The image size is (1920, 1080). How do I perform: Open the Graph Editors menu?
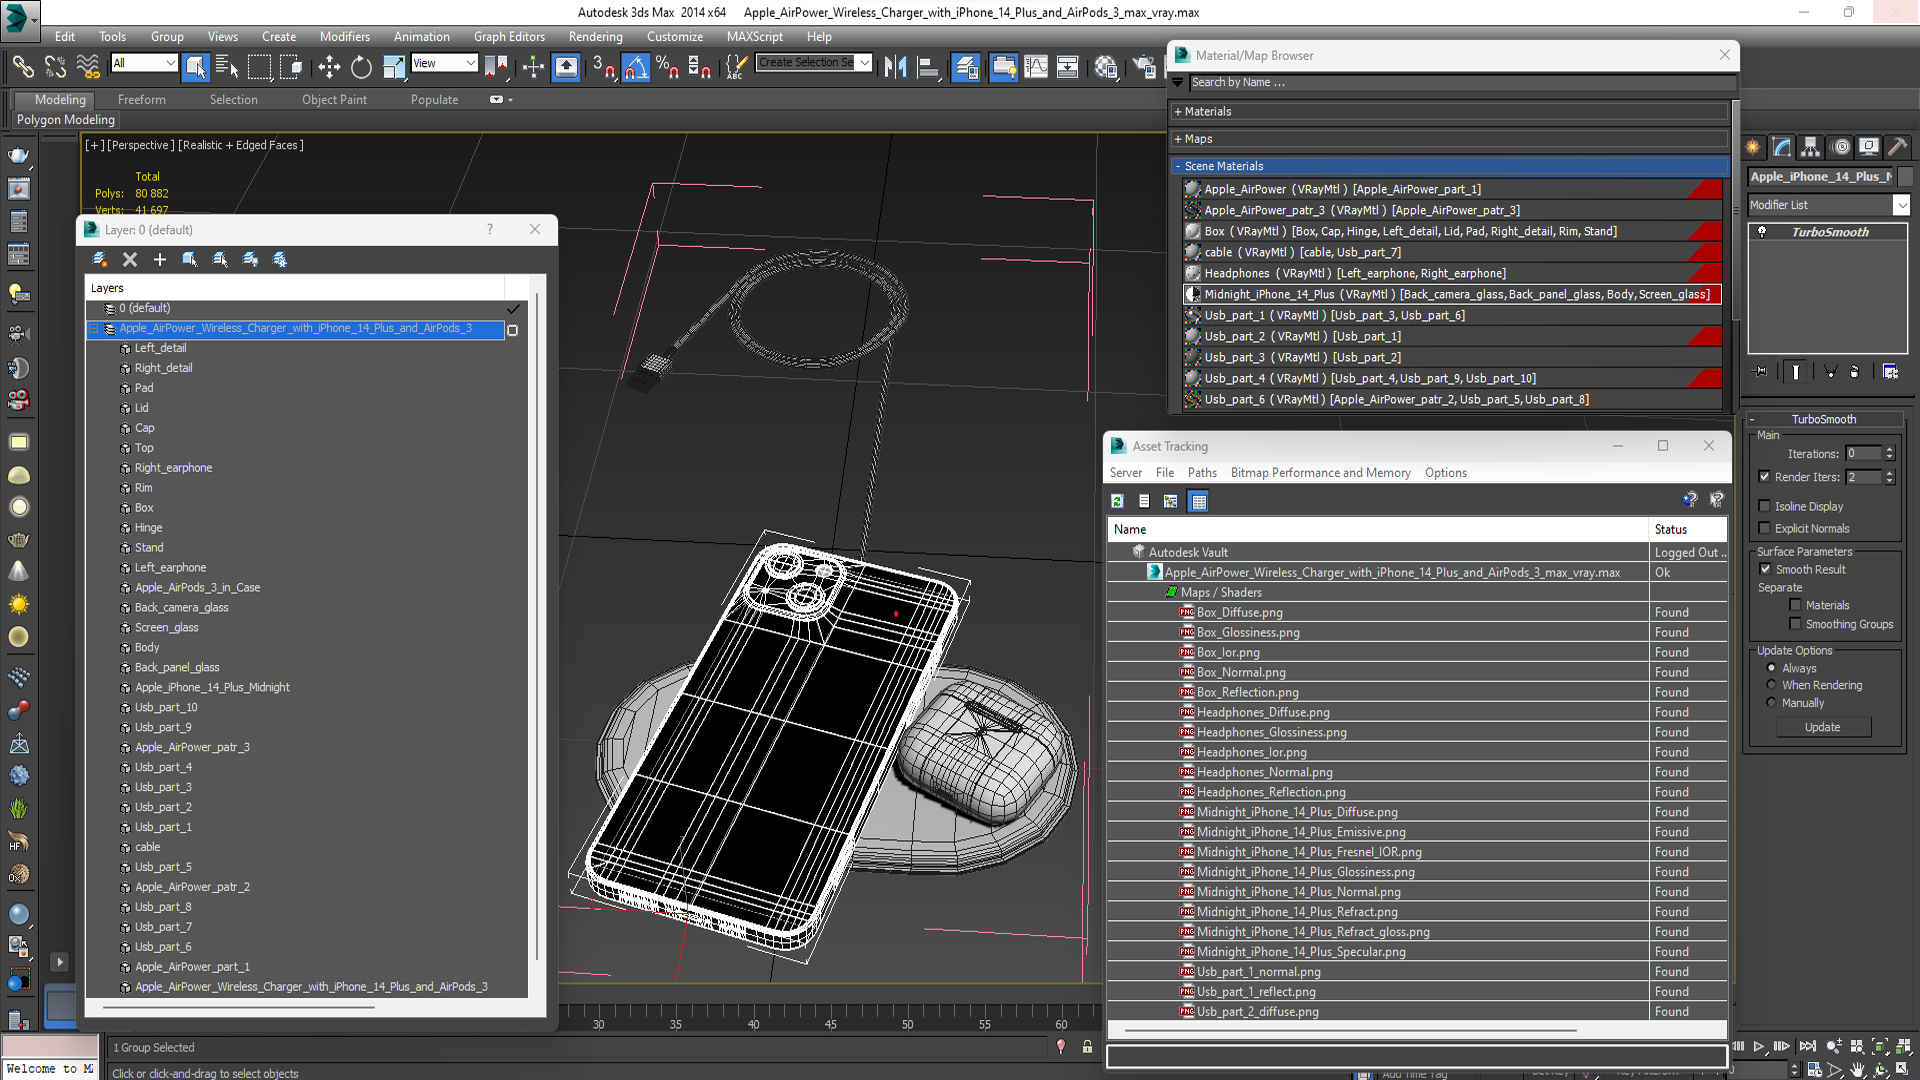509,37
